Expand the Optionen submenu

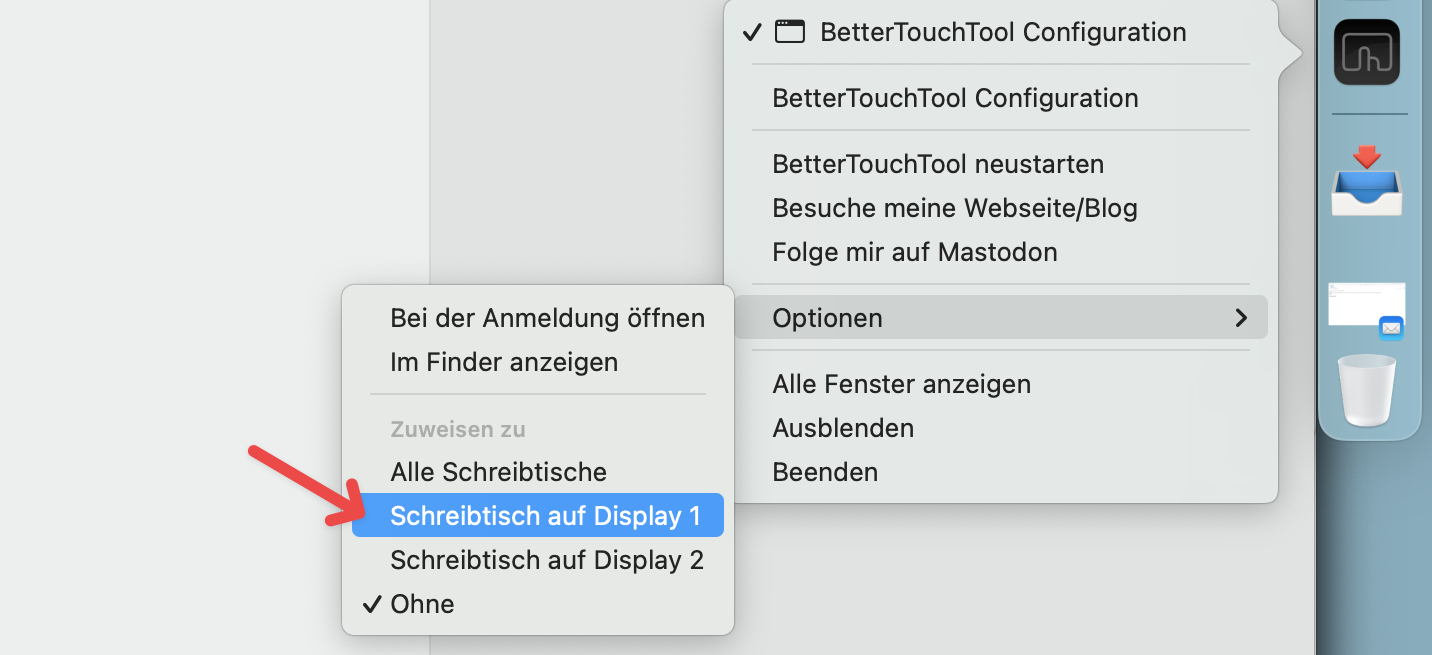[1001, 318]
